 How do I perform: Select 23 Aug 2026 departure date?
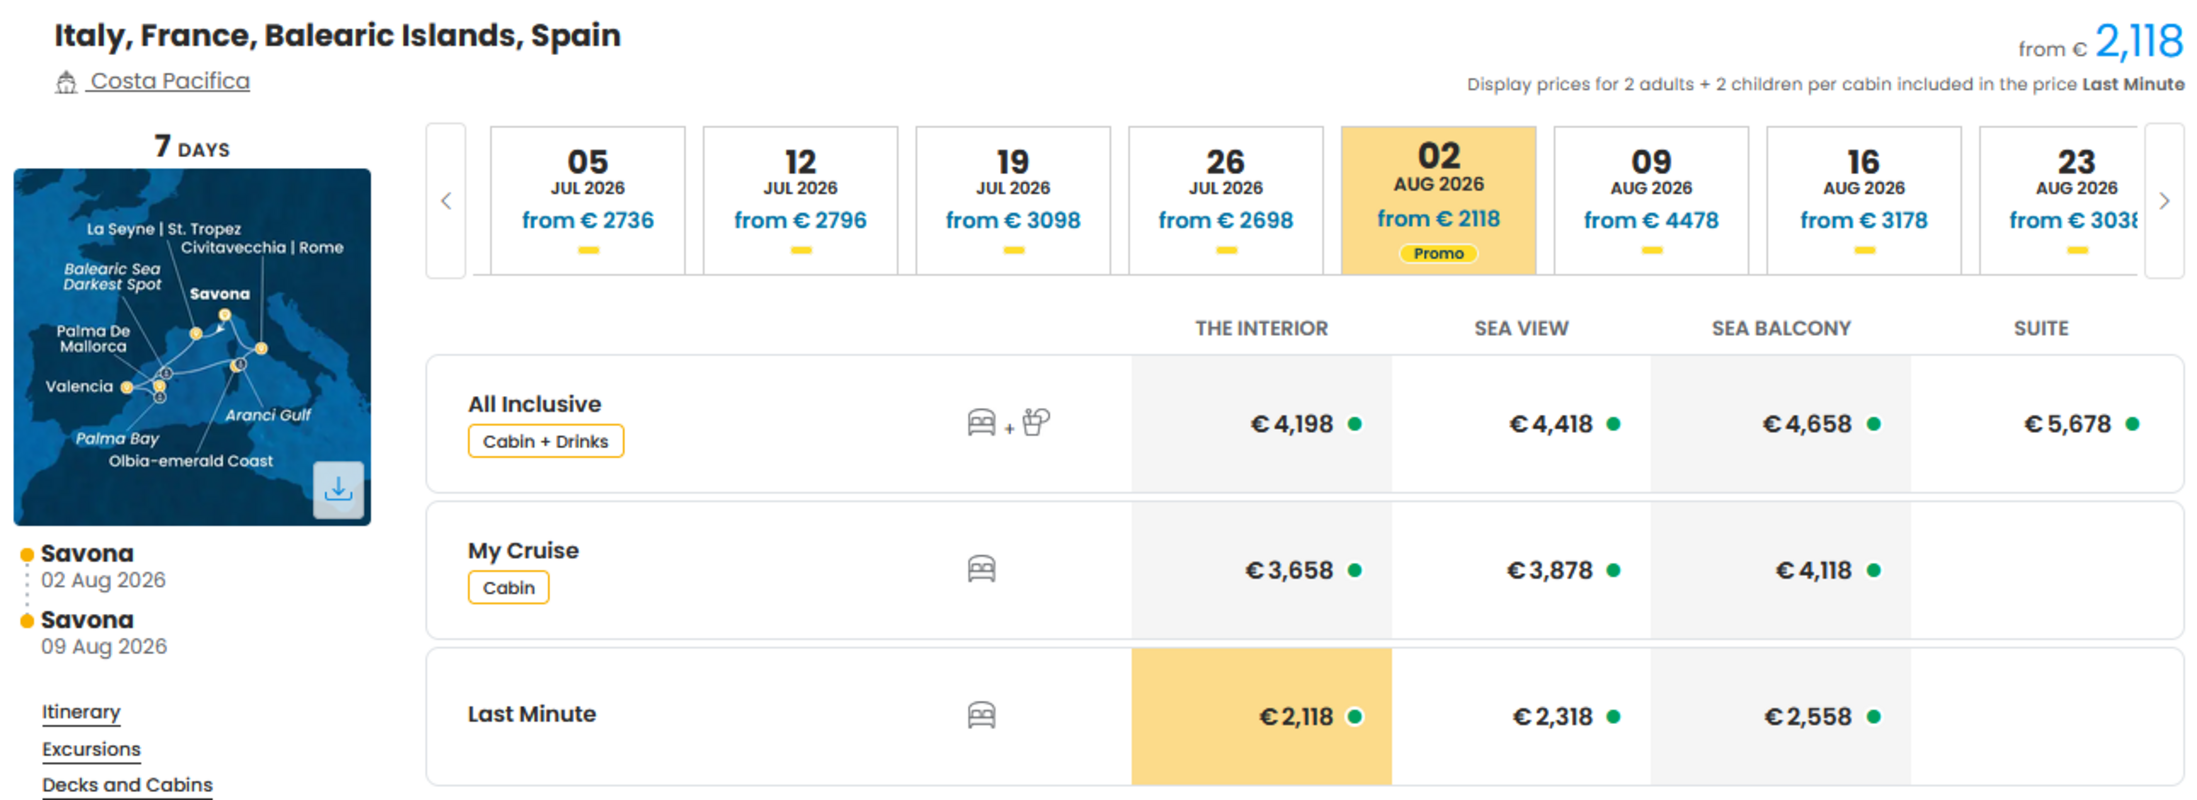[x=2060, y=200]
